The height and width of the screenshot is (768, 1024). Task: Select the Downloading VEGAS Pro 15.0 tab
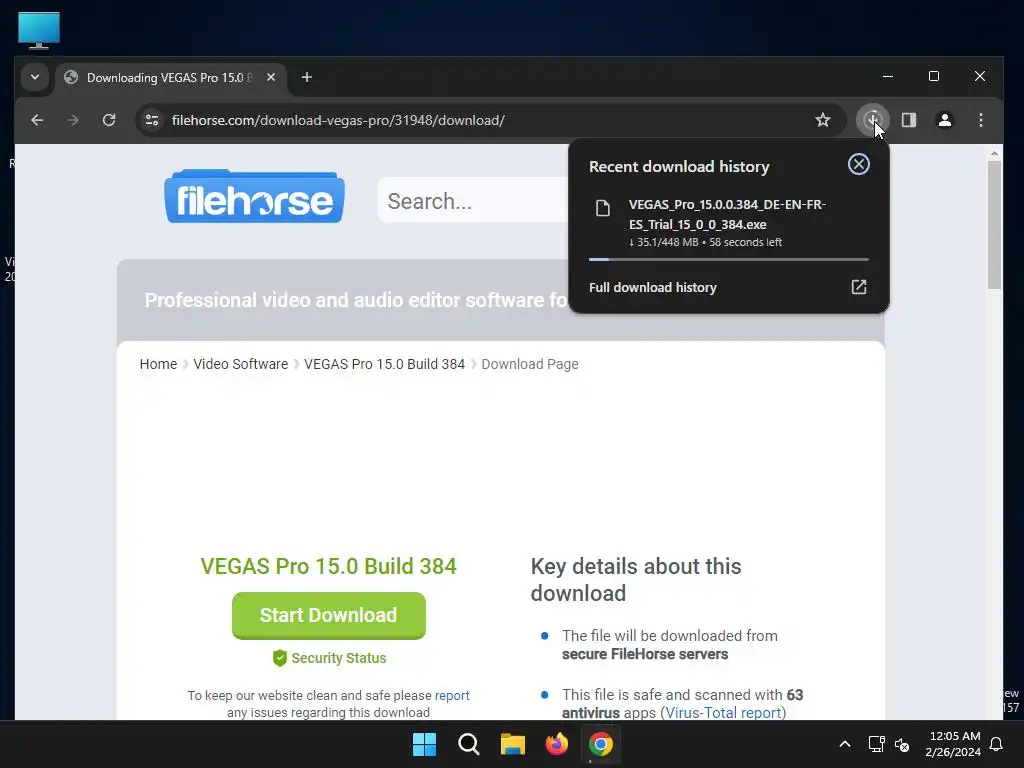point(170,78)
